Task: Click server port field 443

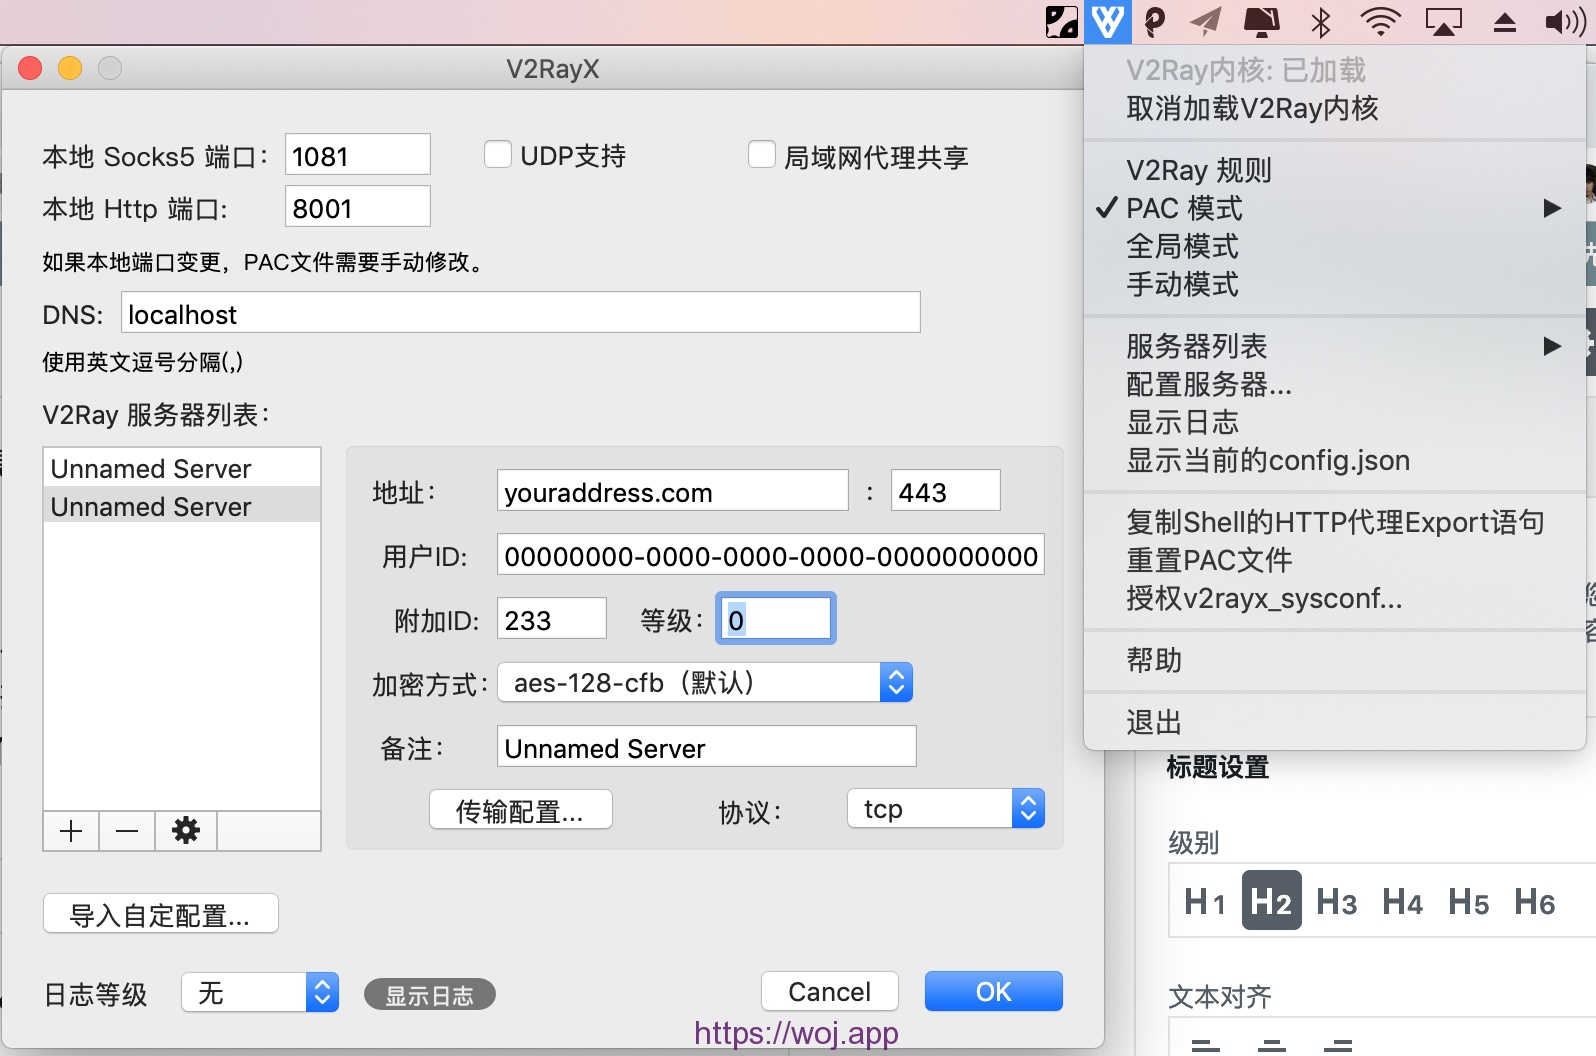Action: tap(945, 491)
